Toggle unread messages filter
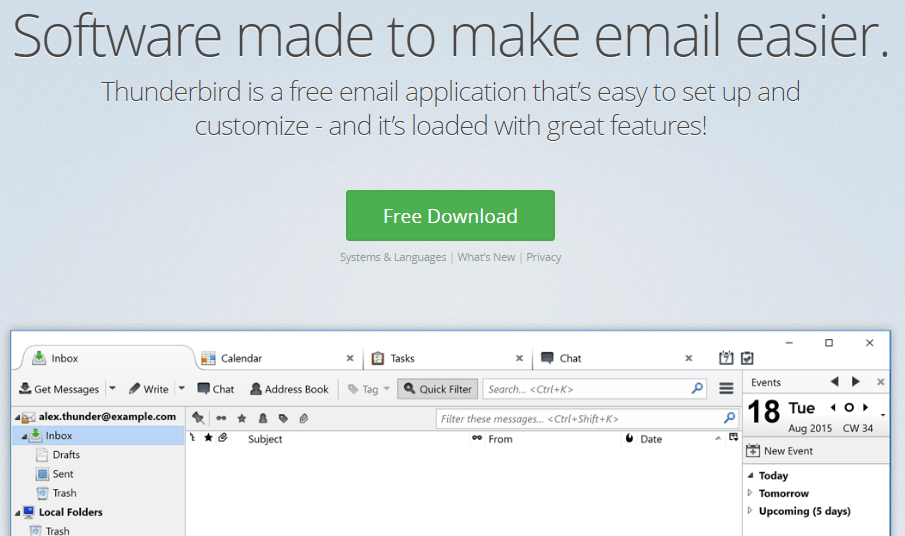The height and width of the screenshot is (536, 905). tap(221, 418)
